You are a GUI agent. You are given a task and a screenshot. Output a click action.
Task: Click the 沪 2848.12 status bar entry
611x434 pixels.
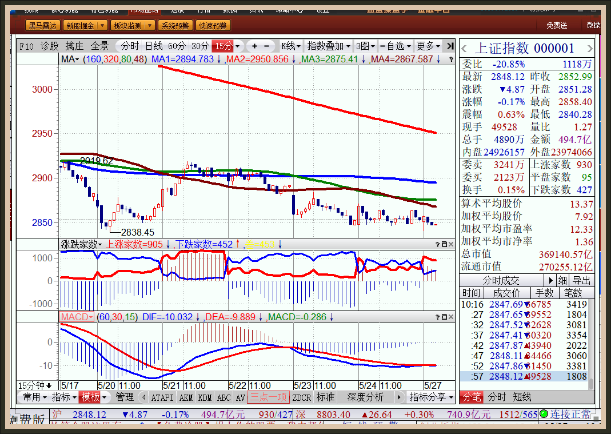(x=79, y=414)
